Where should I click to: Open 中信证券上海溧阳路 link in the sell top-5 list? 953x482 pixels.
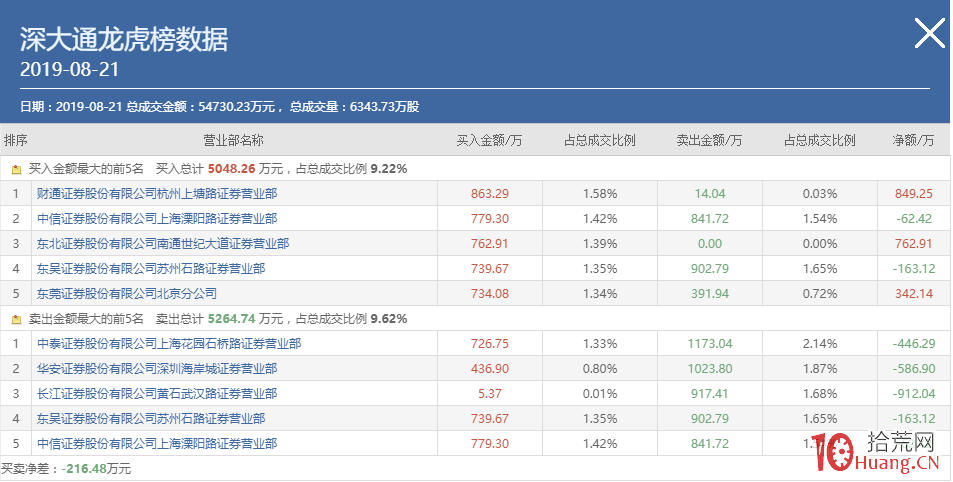click(x=157, y=444)
